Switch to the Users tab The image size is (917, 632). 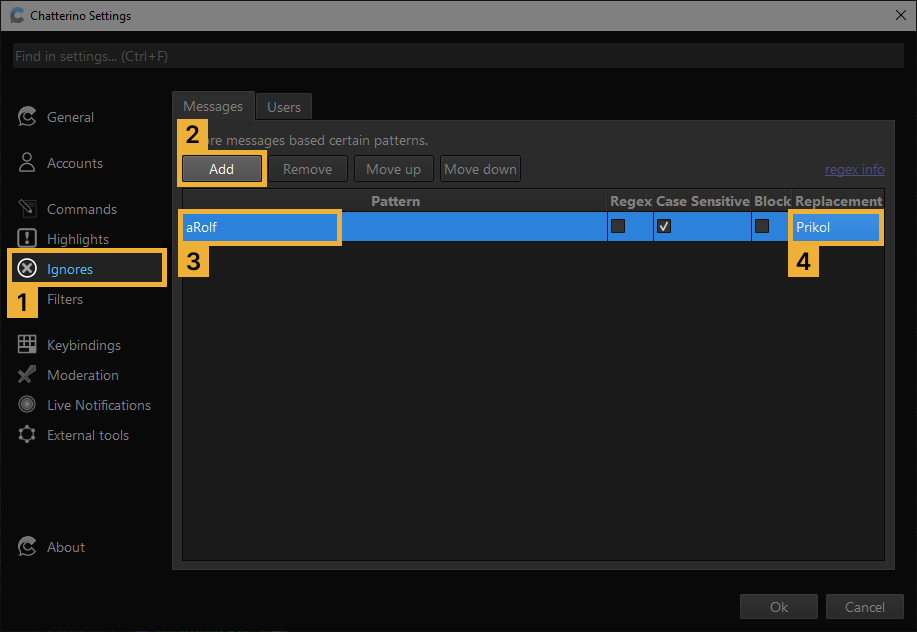284,107
